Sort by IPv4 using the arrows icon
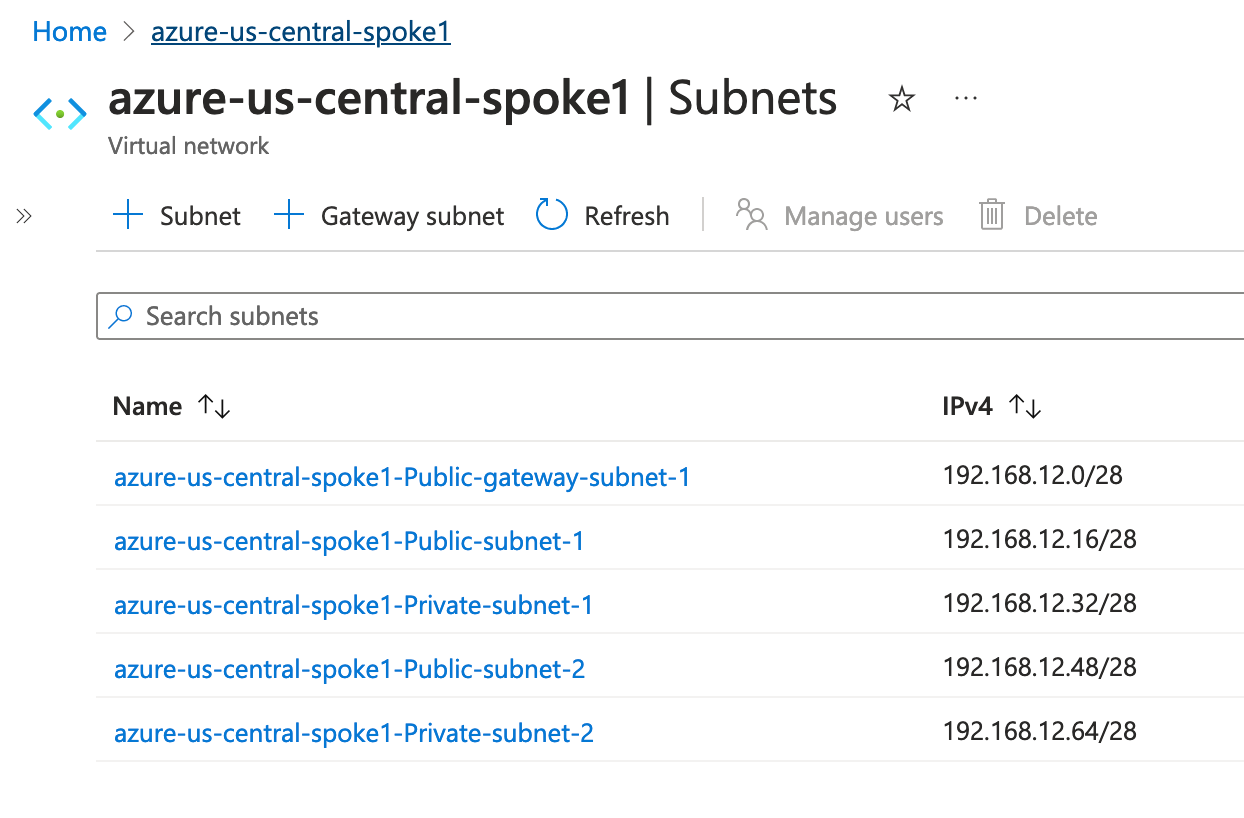 [x=1025, y=406]
